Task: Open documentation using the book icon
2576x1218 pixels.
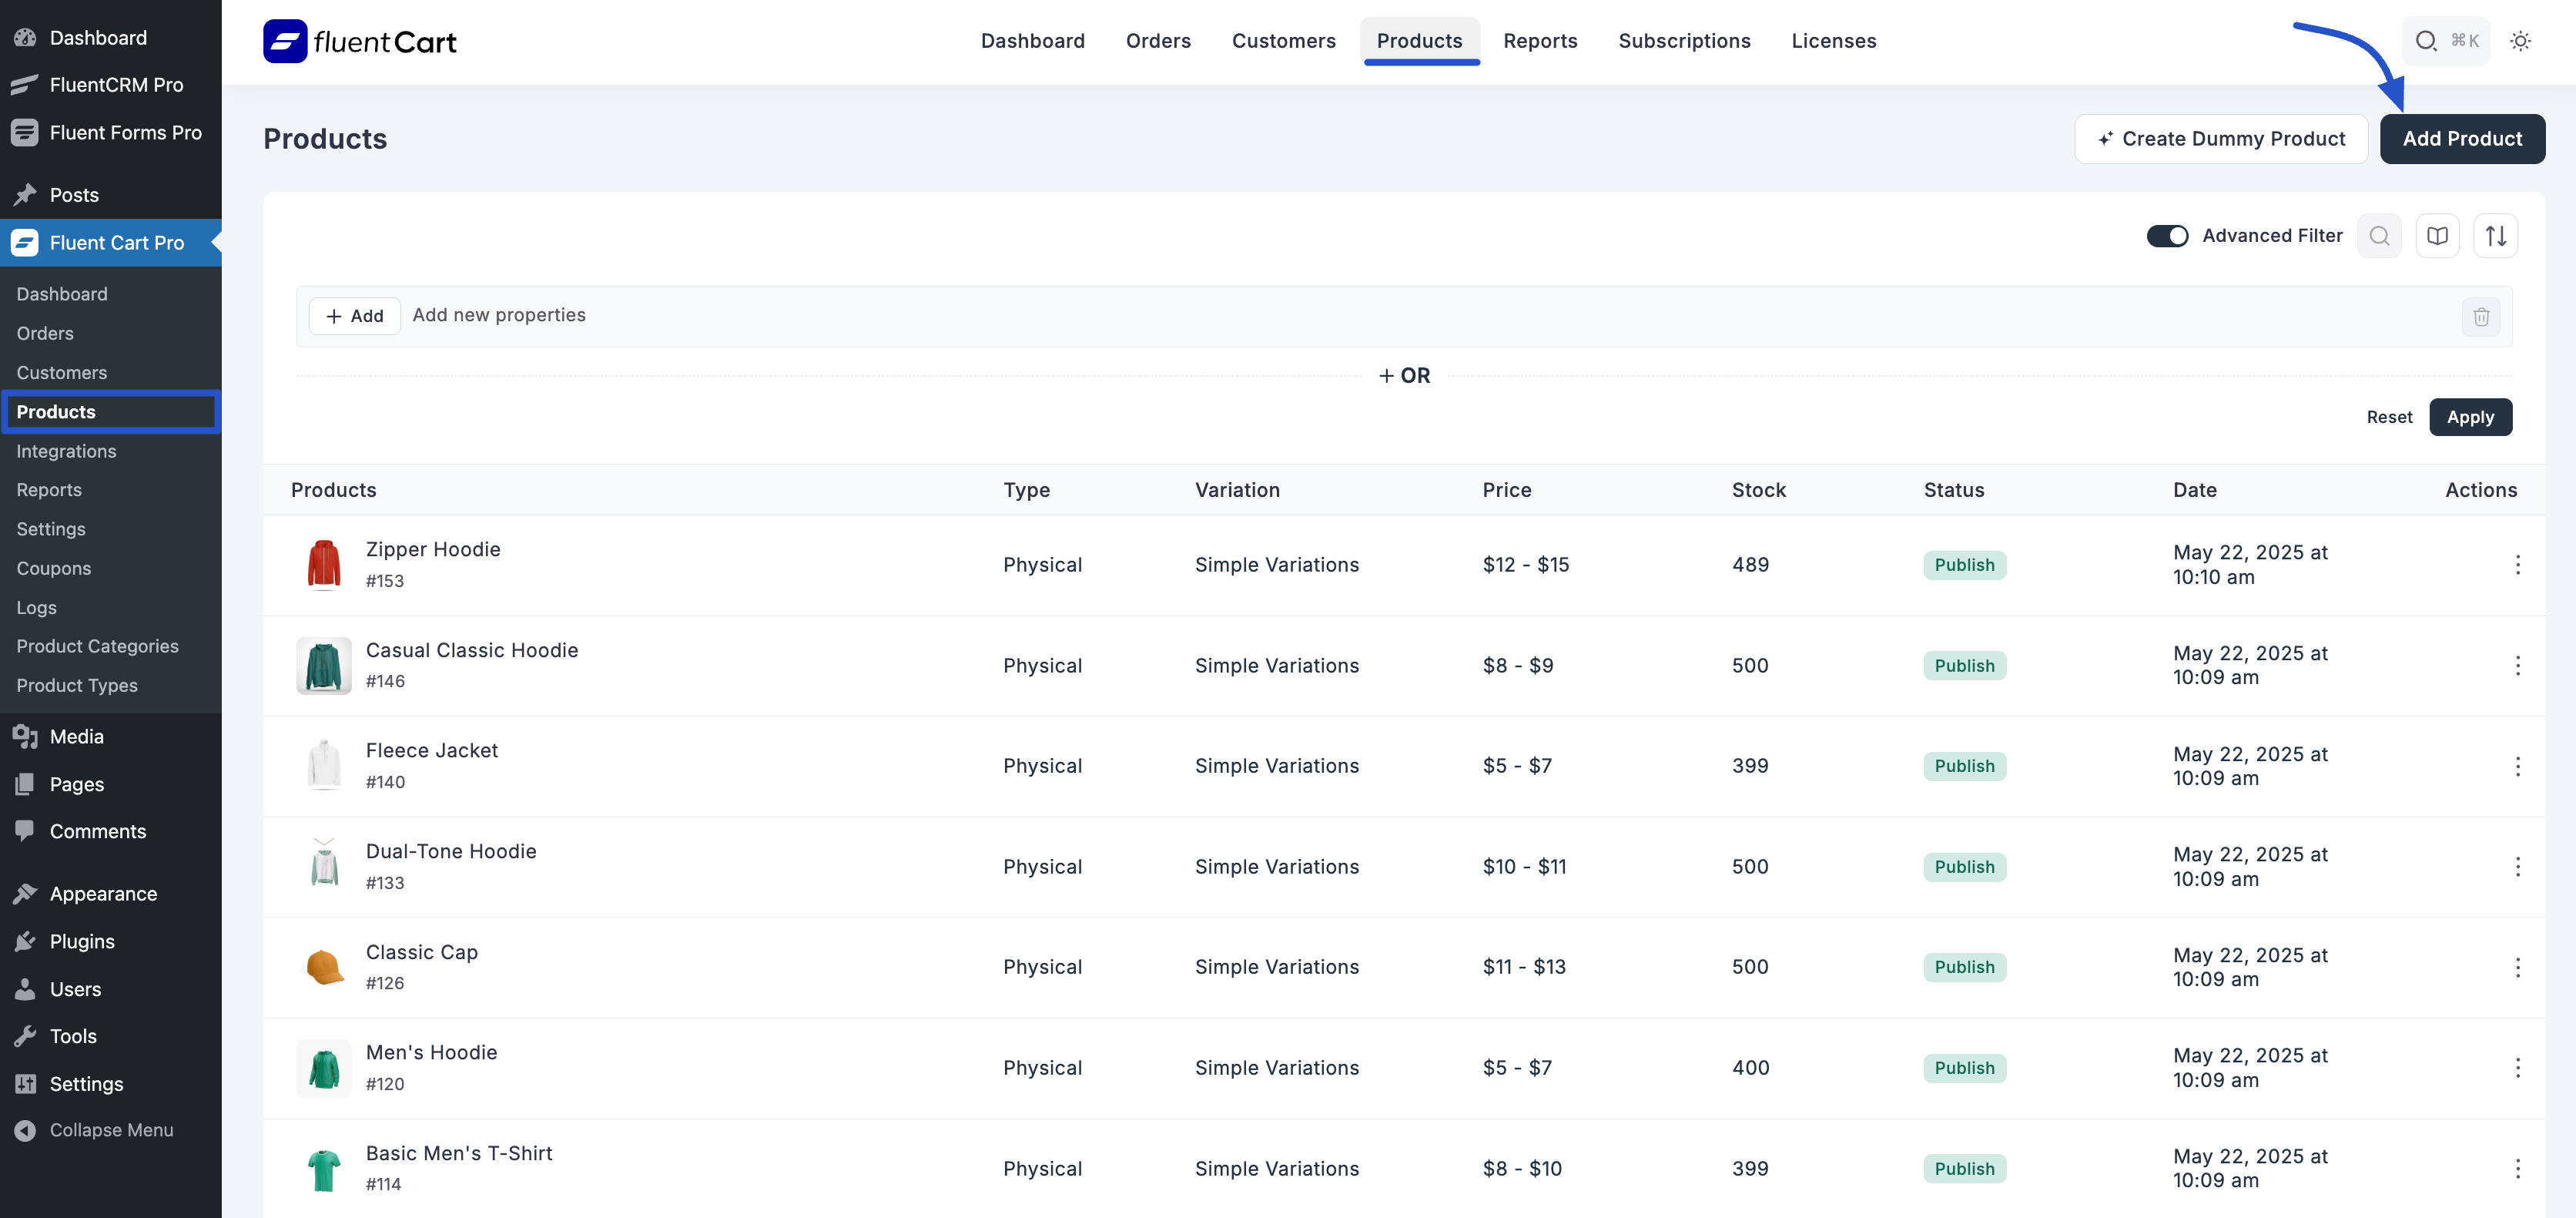Action: (x=2438, y=235)
